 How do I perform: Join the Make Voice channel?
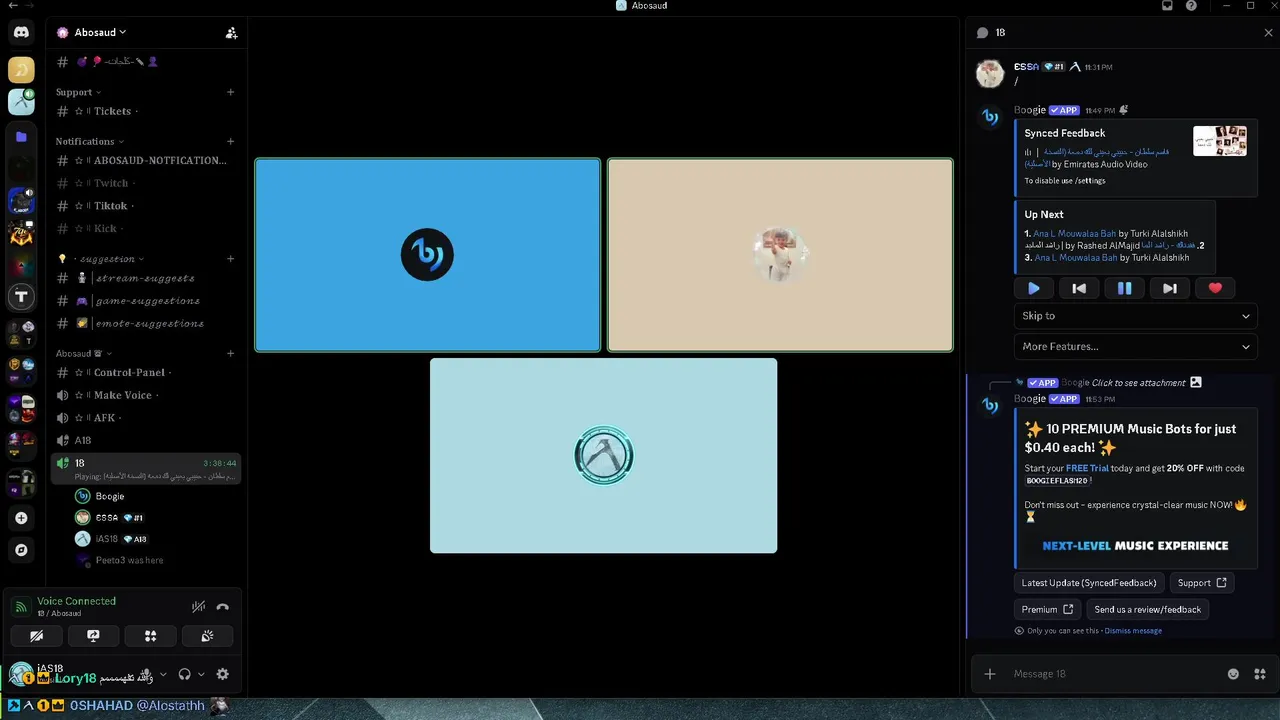click(146, 395)
